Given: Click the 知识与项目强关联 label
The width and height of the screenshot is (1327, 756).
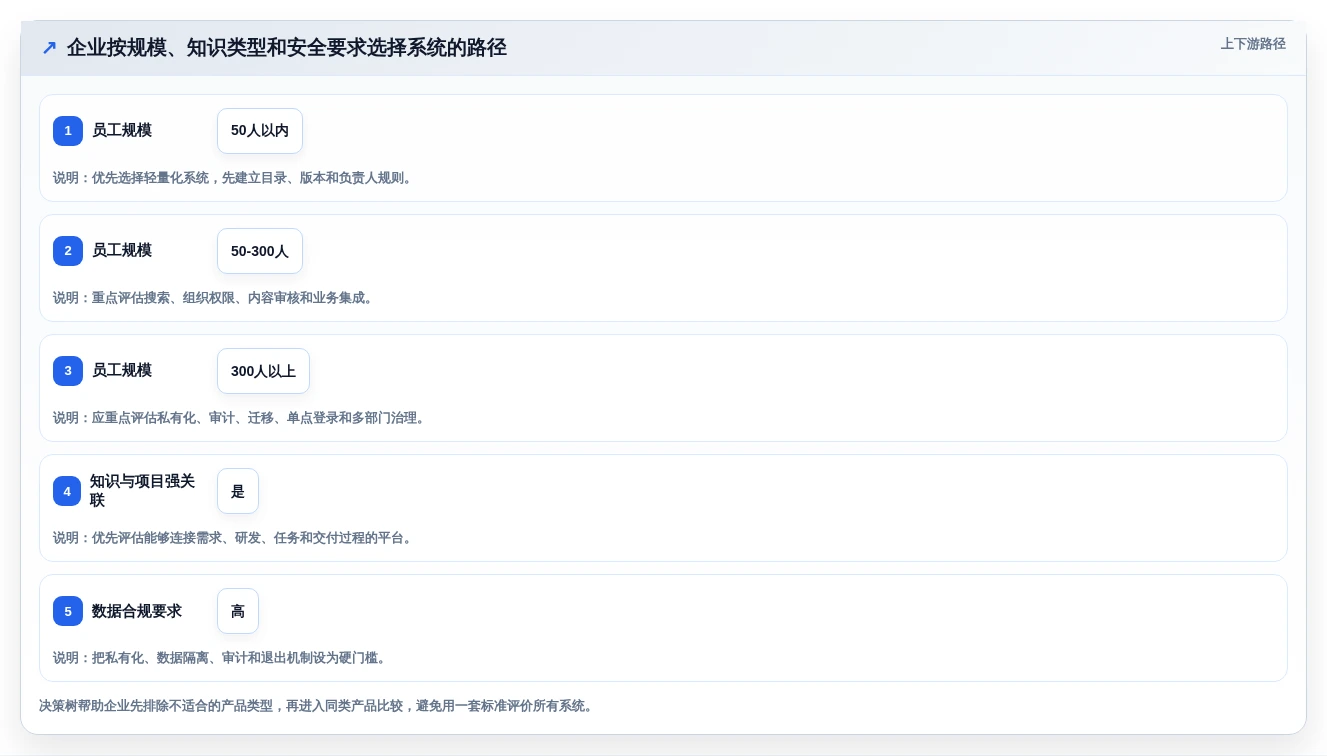Looking at the screenshot, I should pos(144,490).
